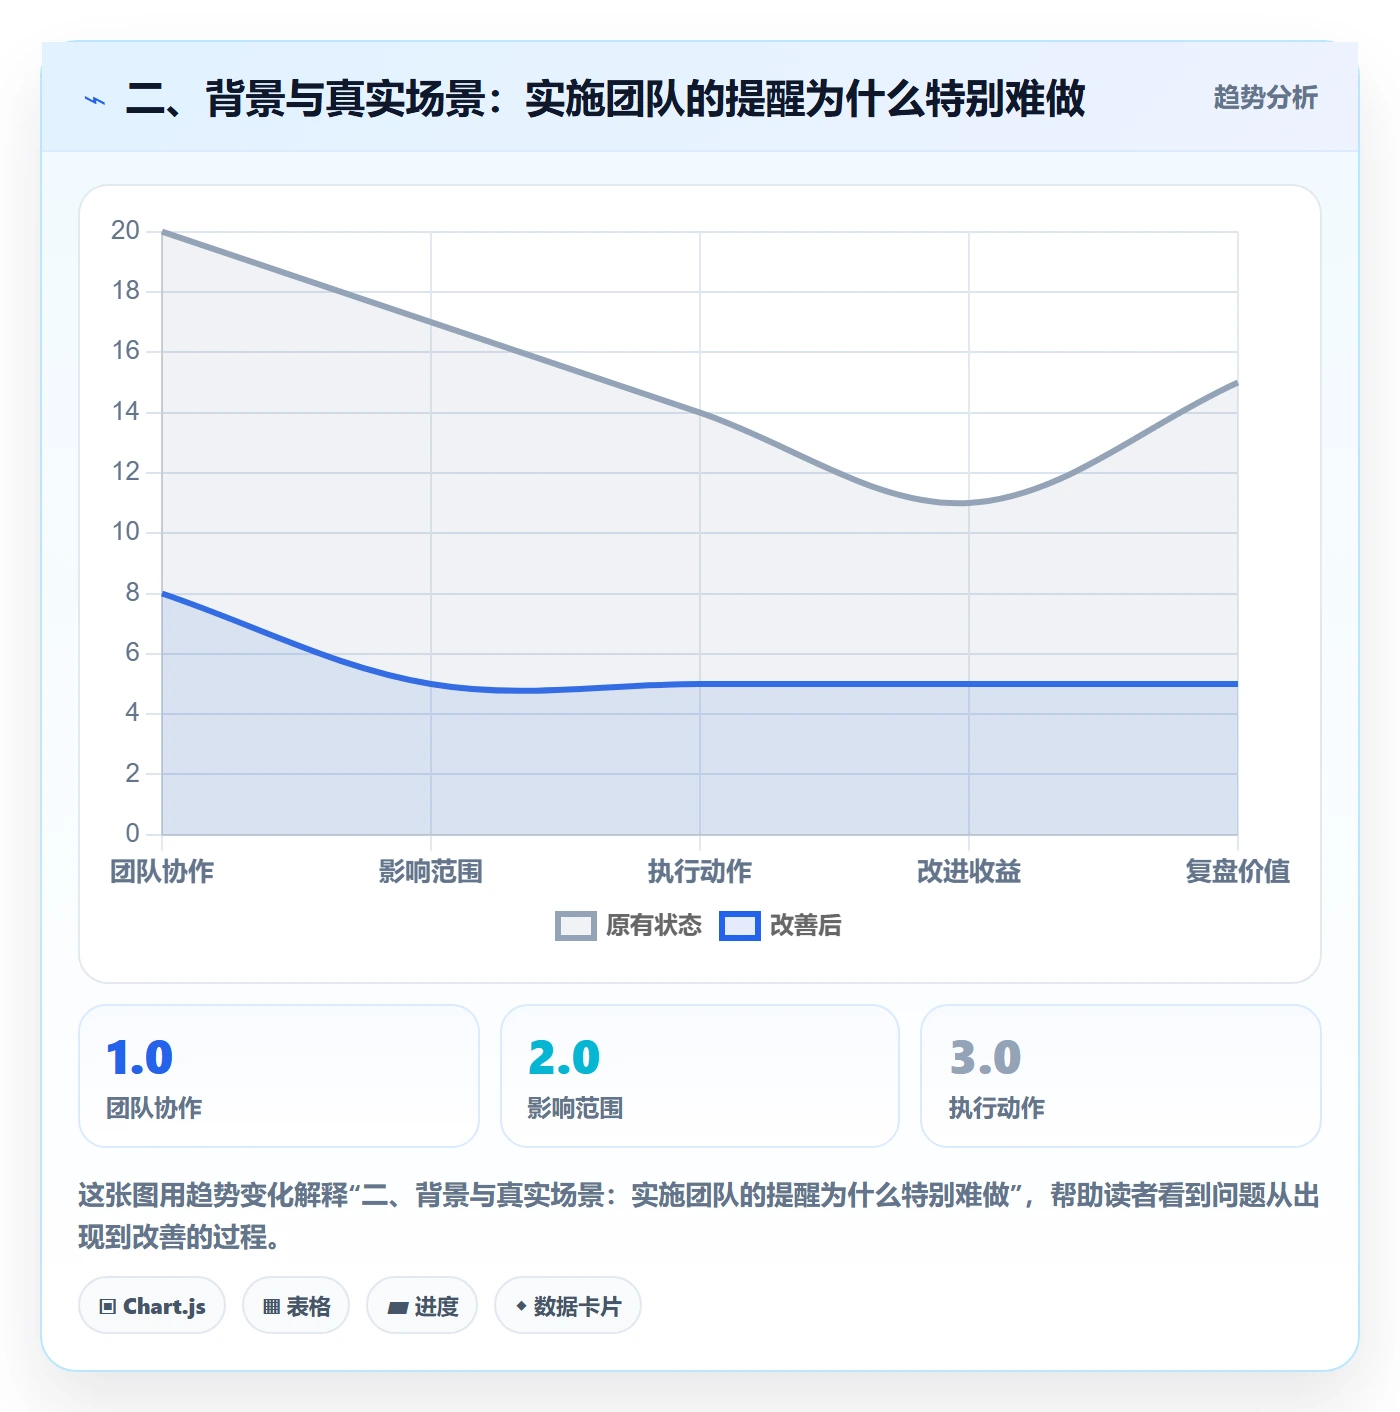Click the diamond icon in 数据卡片 chip

click(x=521, y=1306)
